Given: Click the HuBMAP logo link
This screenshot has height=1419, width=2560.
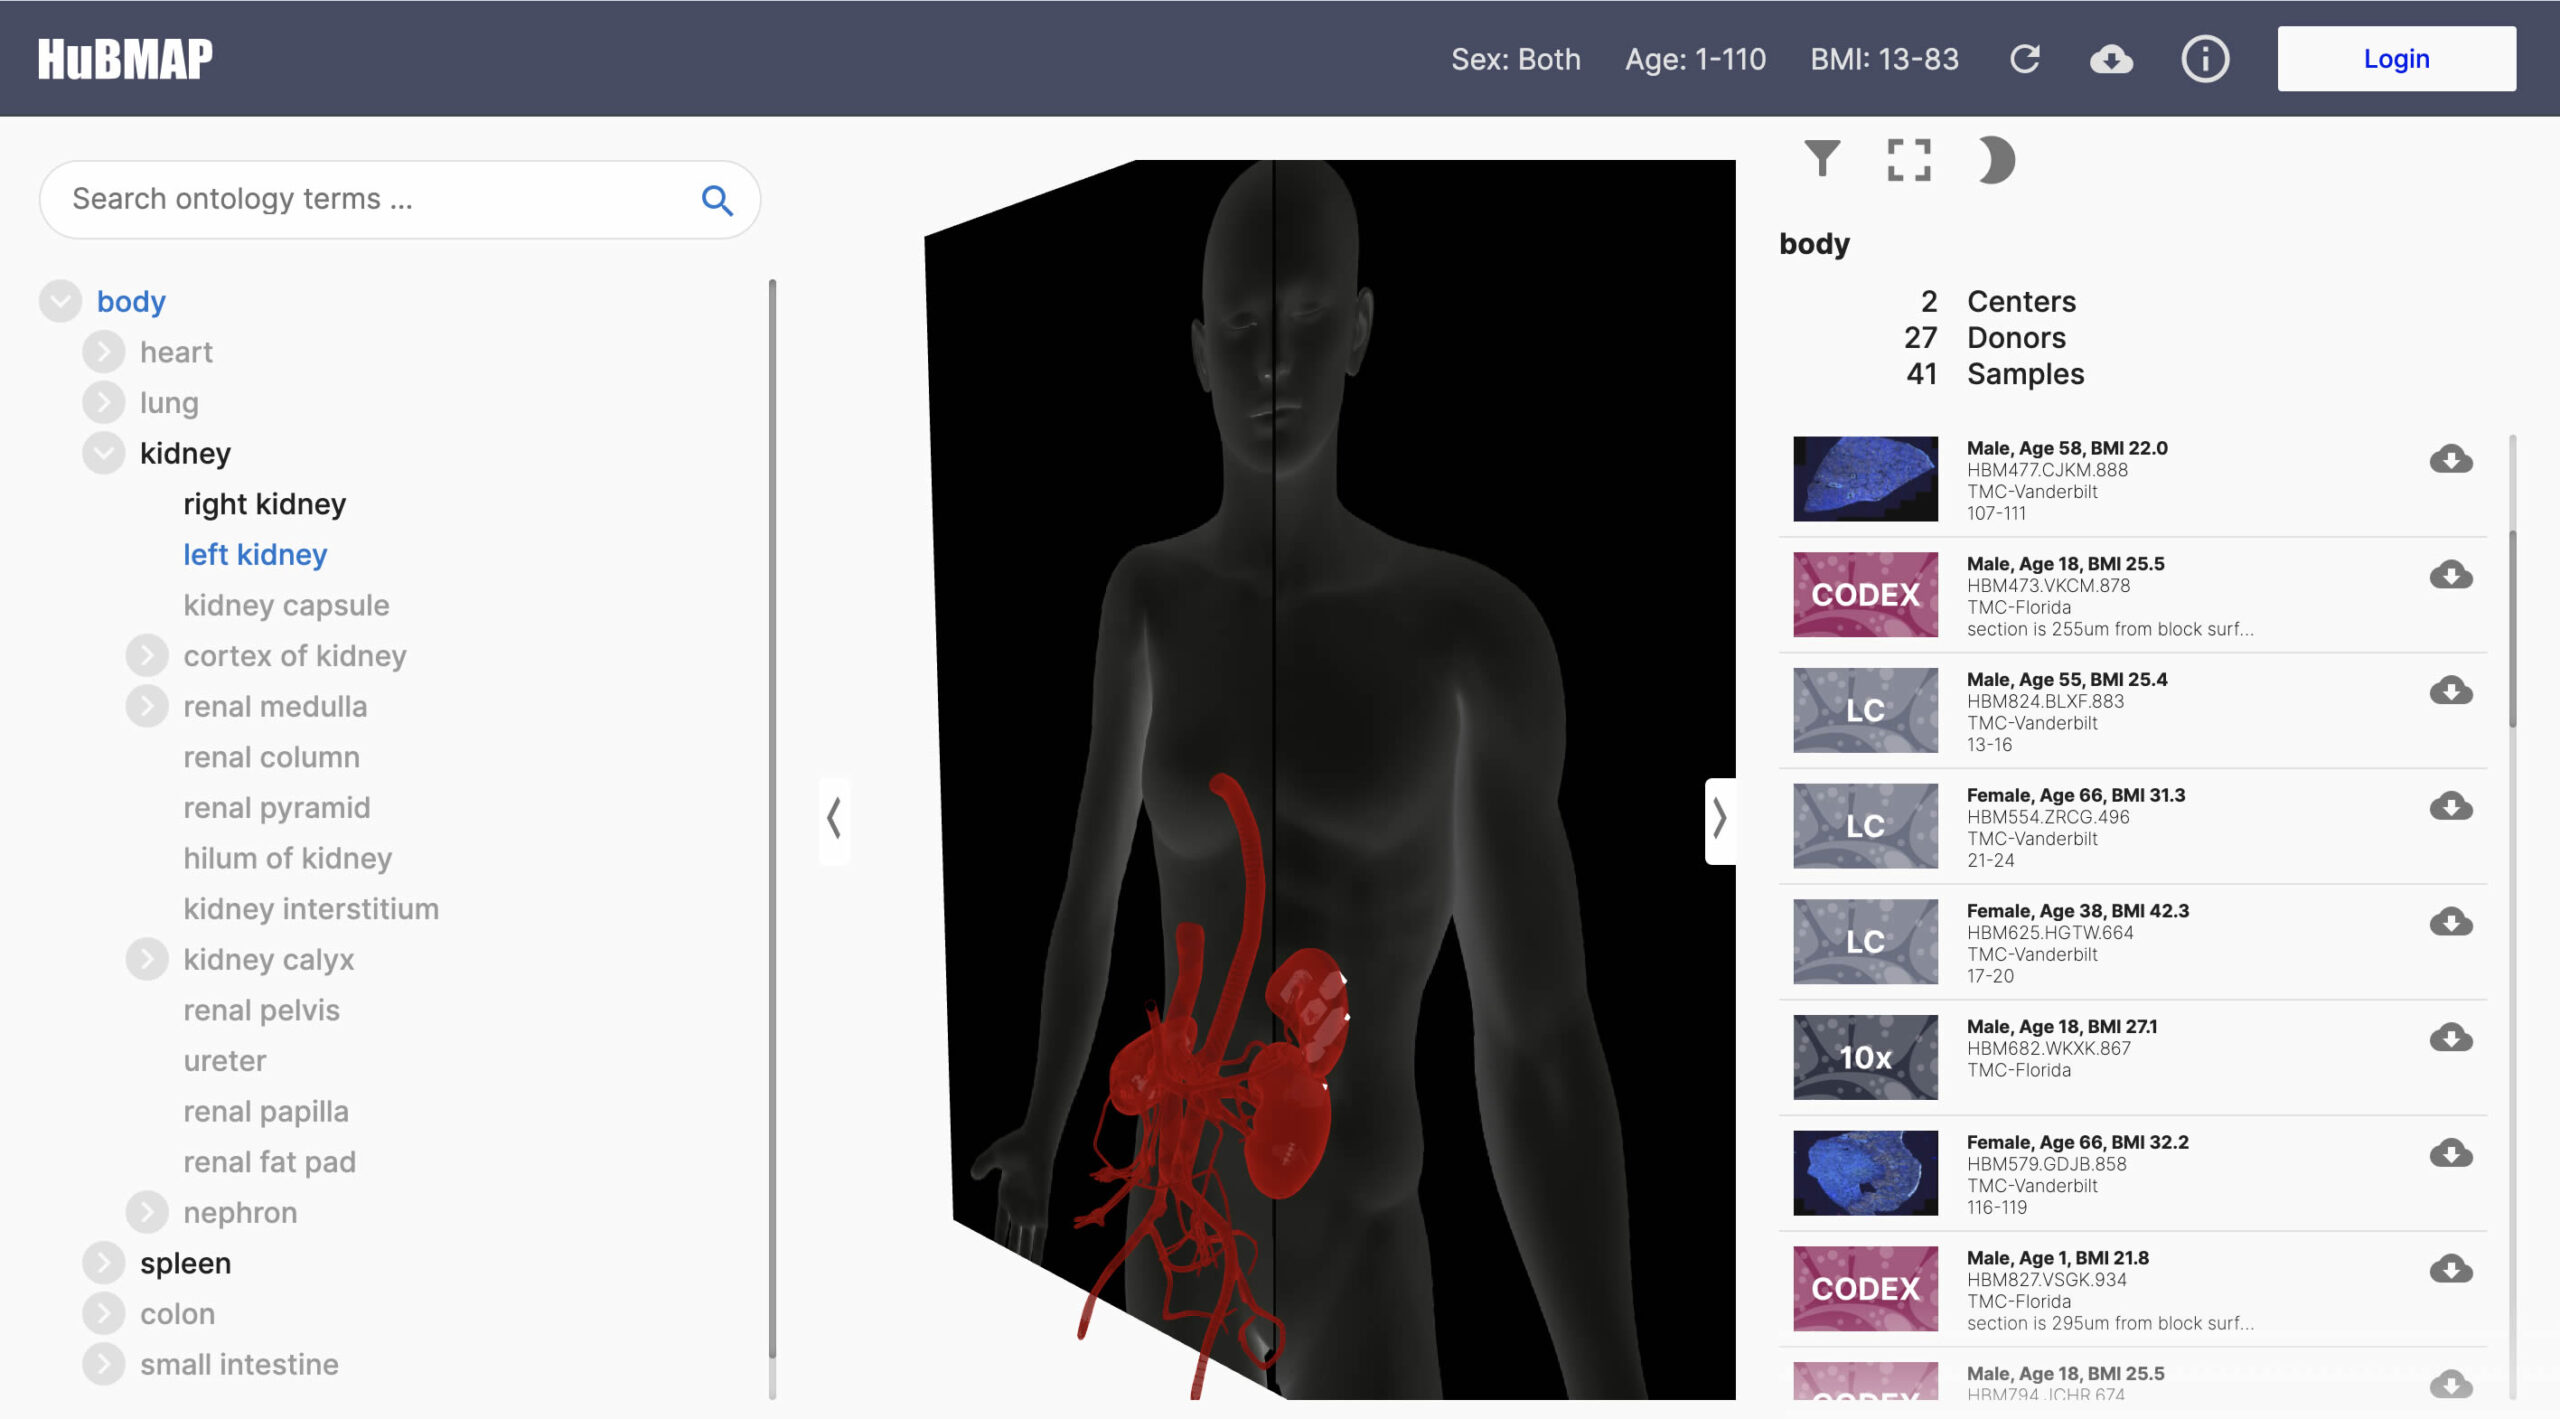Looking at the screenshot, I should (x=125, y=59).
